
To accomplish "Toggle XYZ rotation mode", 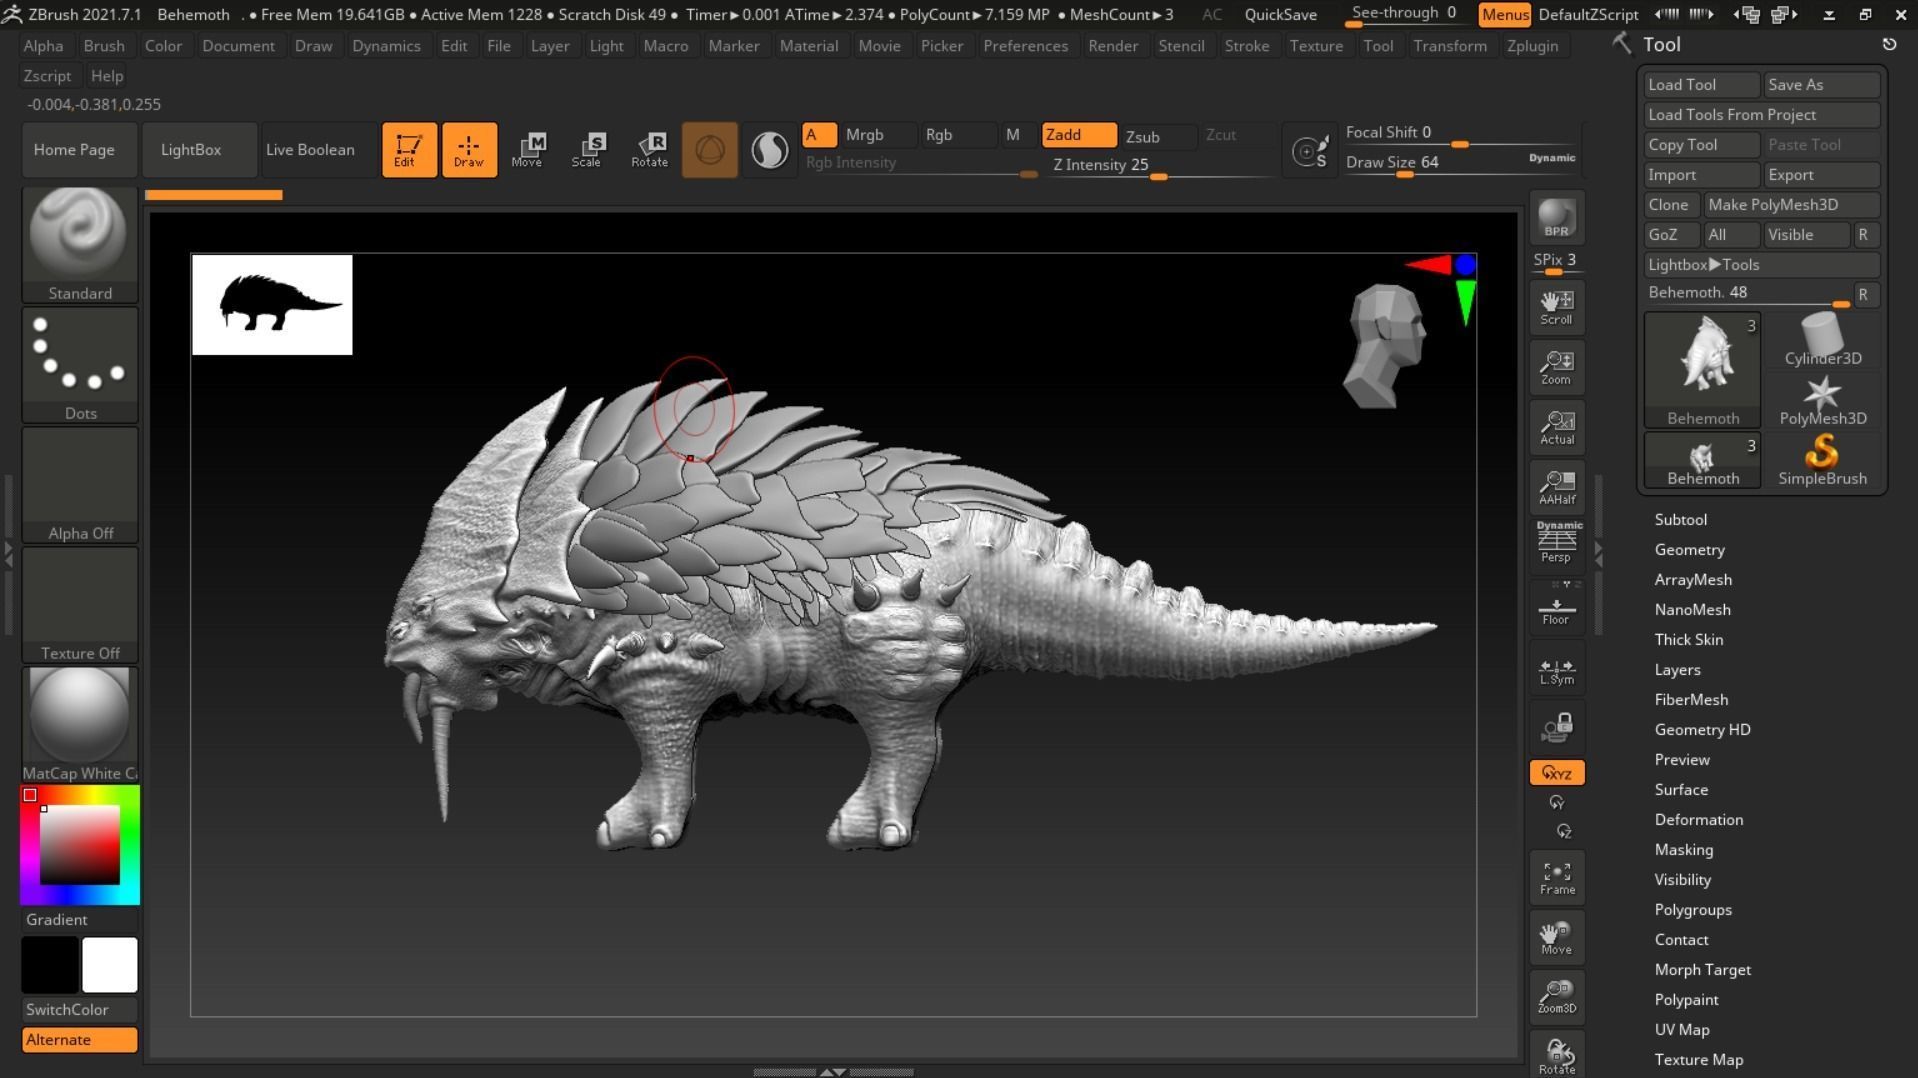I will [1556, 773].
